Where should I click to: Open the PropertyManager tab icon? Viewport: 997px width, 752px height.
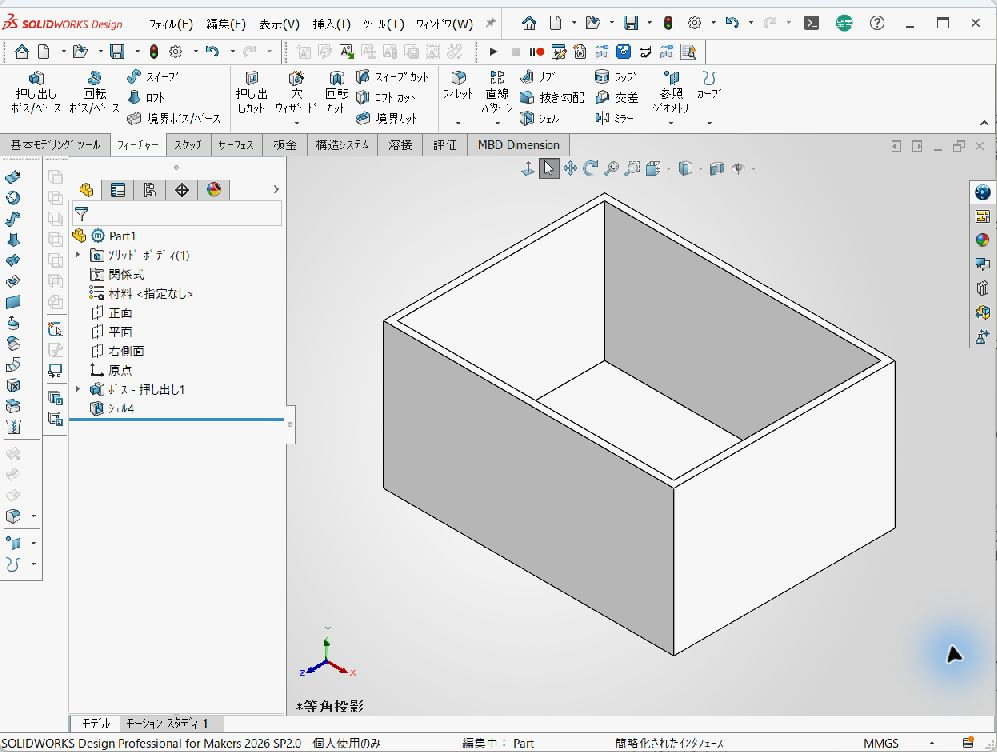(x=118, y=189)
